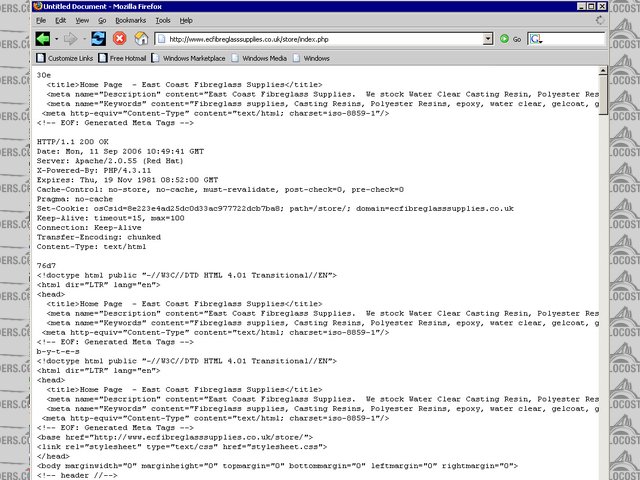Image resolution: width=640 pixels, height=480 pixels.
Task: Click the green Go button beside address bar
Action: [505, 39]
